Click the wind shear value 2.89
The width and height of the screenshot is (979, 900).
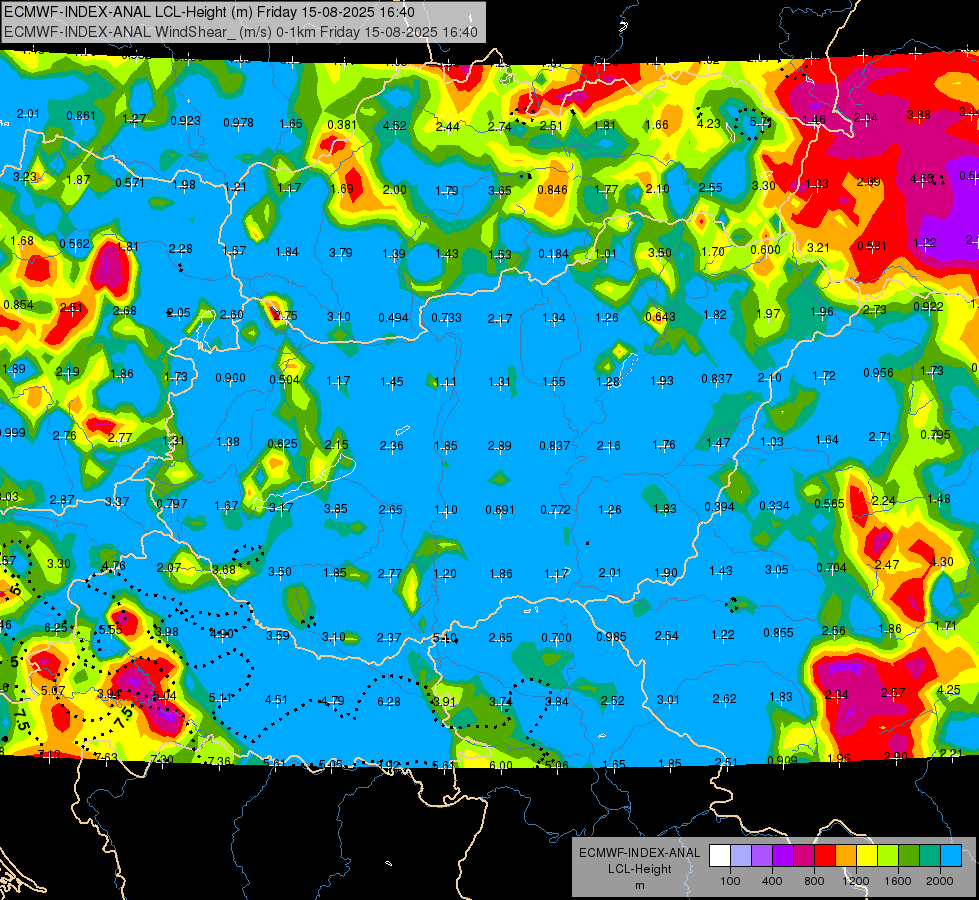click(499, 445)
